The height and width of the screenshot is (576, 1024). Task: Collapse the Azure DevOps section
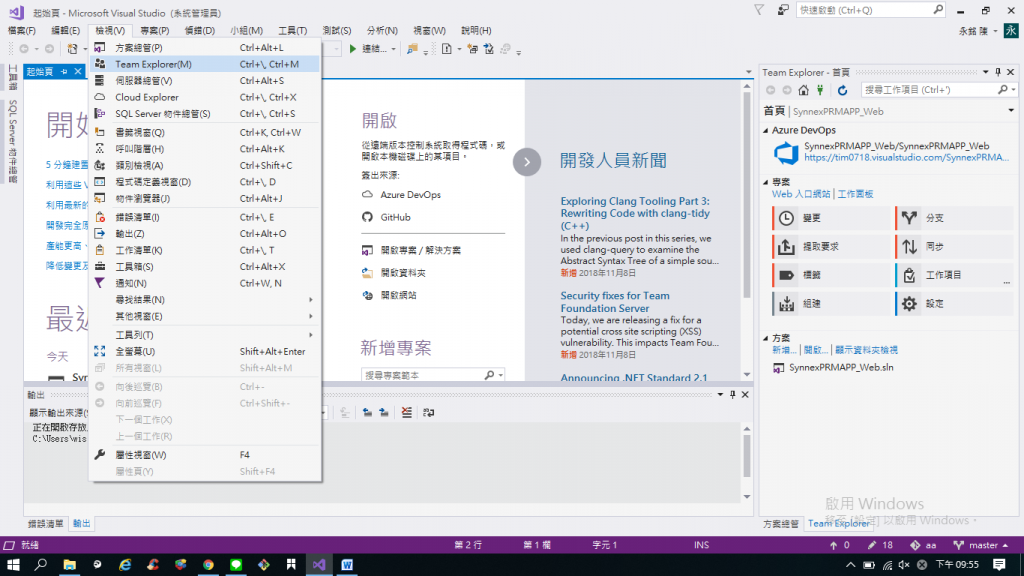tap(766, 131)
